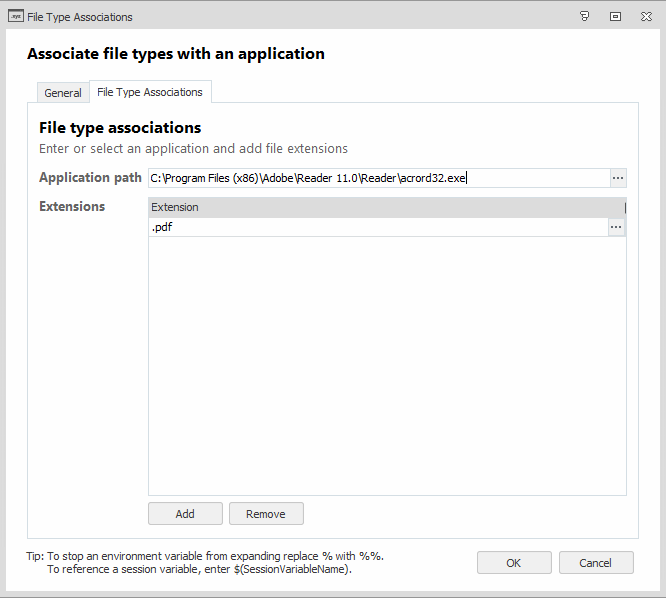Open ellipsis button in .pdf extension row

click(616, 227)
